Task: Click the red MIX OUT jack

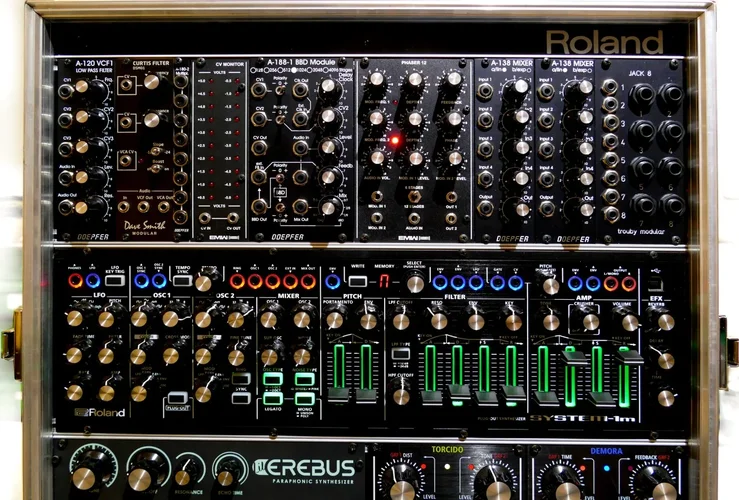Action: pos(308,281)
